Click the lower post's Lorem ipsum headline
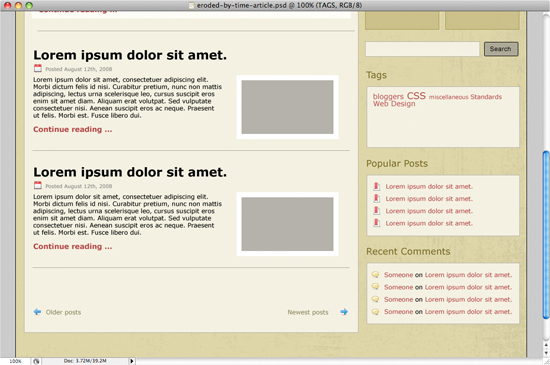The height and width of the screenshot is (365, 550). click(x=130, y=172)
